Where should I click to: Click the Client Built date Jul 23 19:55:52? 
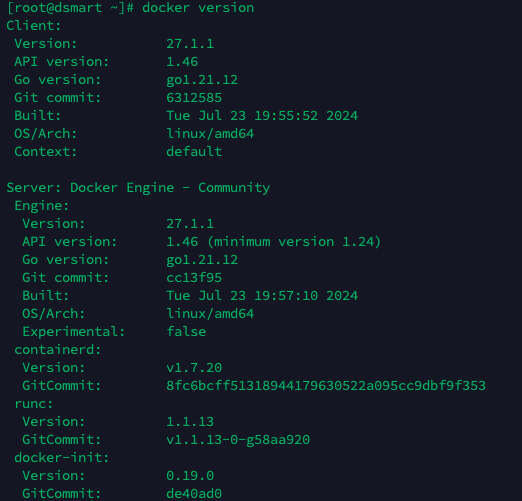[258, 116]
